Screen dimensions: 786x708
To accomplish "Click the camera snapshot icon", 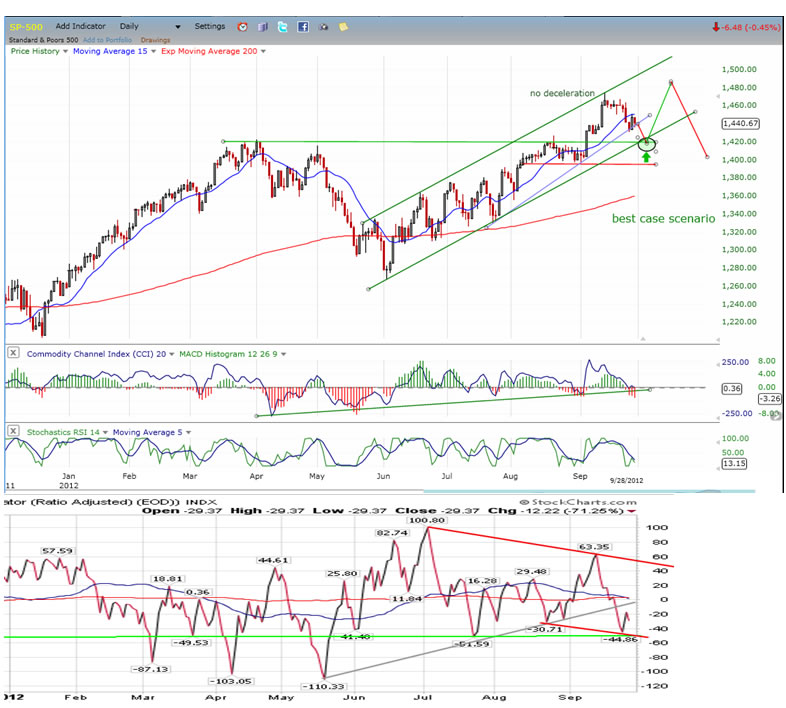I will pos(320,25).
